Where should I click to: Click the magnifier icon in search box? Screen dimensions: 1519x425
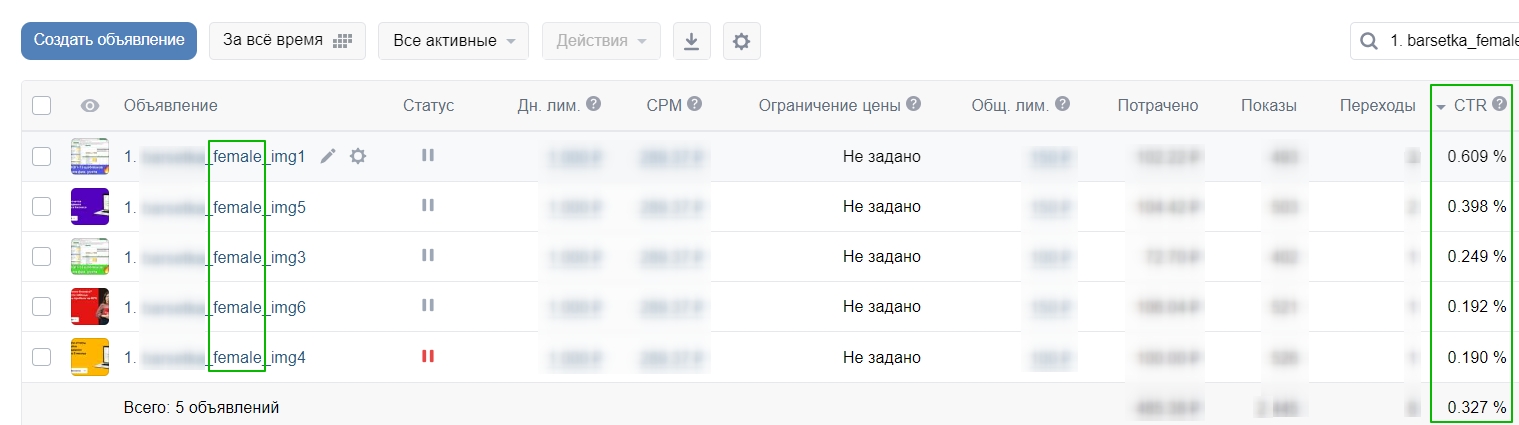(x=1368, y=41)
